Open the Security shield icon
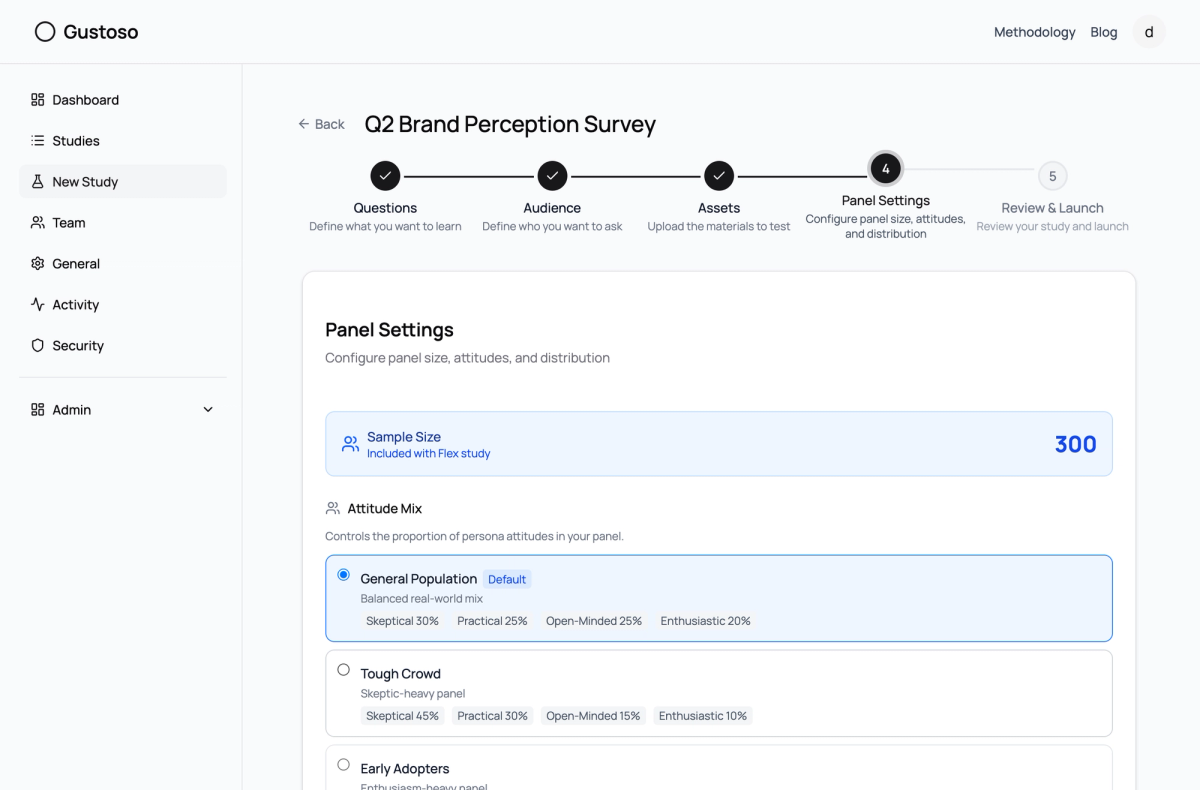This screenshot has height=790, width=1200. click(38, 346)
